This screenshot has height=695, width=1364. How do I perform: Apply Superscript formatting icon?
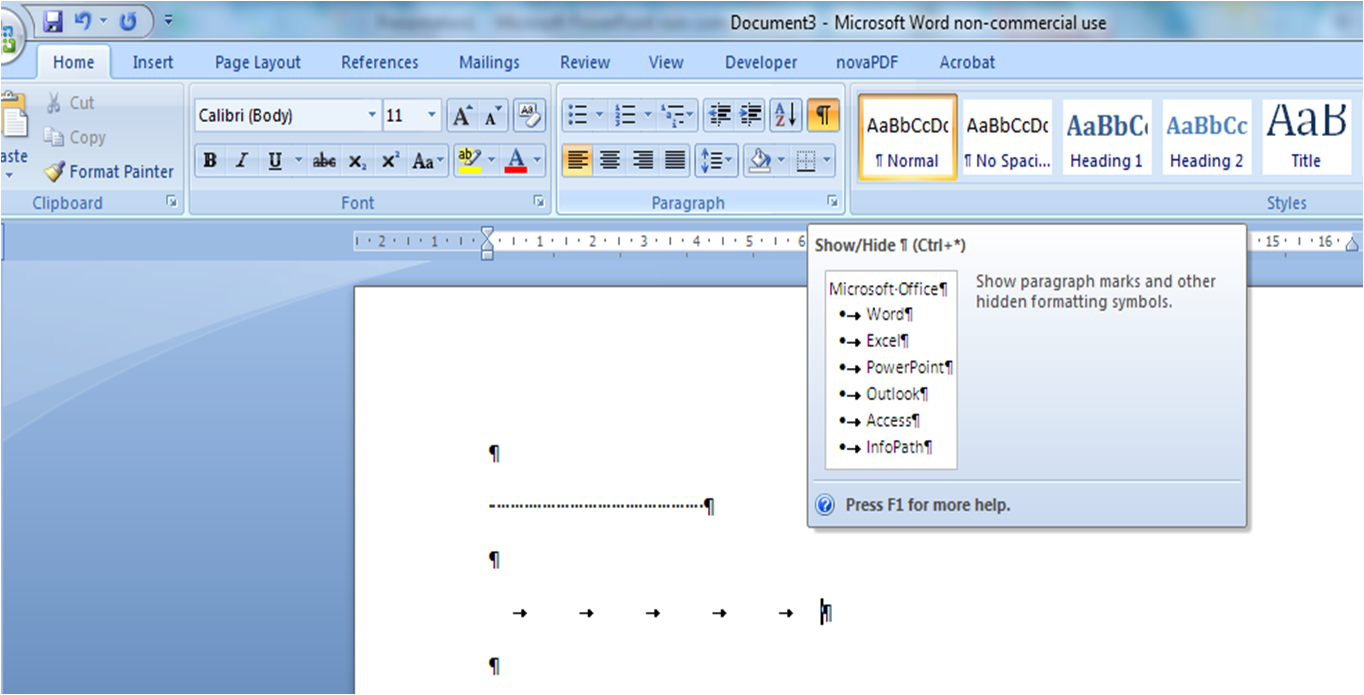(x=390, y=161)
